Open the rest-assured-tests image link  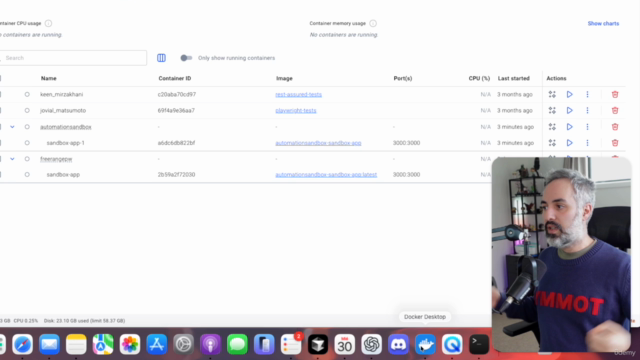coord(298,94)
